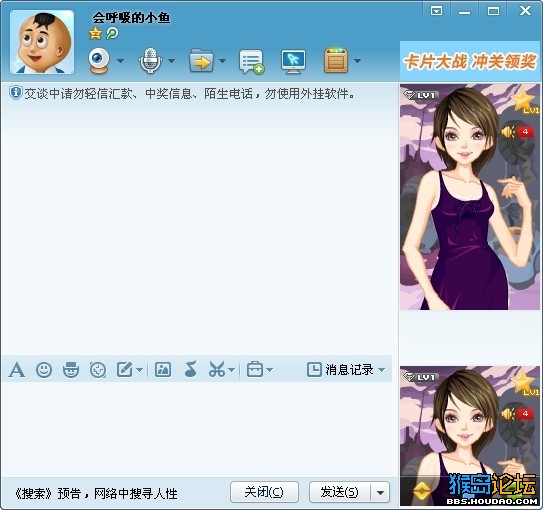Image resolution: width=543 pixels, height=510 pixels.
Task: Send a window shake icon
Action: click(x=98, y=370)
